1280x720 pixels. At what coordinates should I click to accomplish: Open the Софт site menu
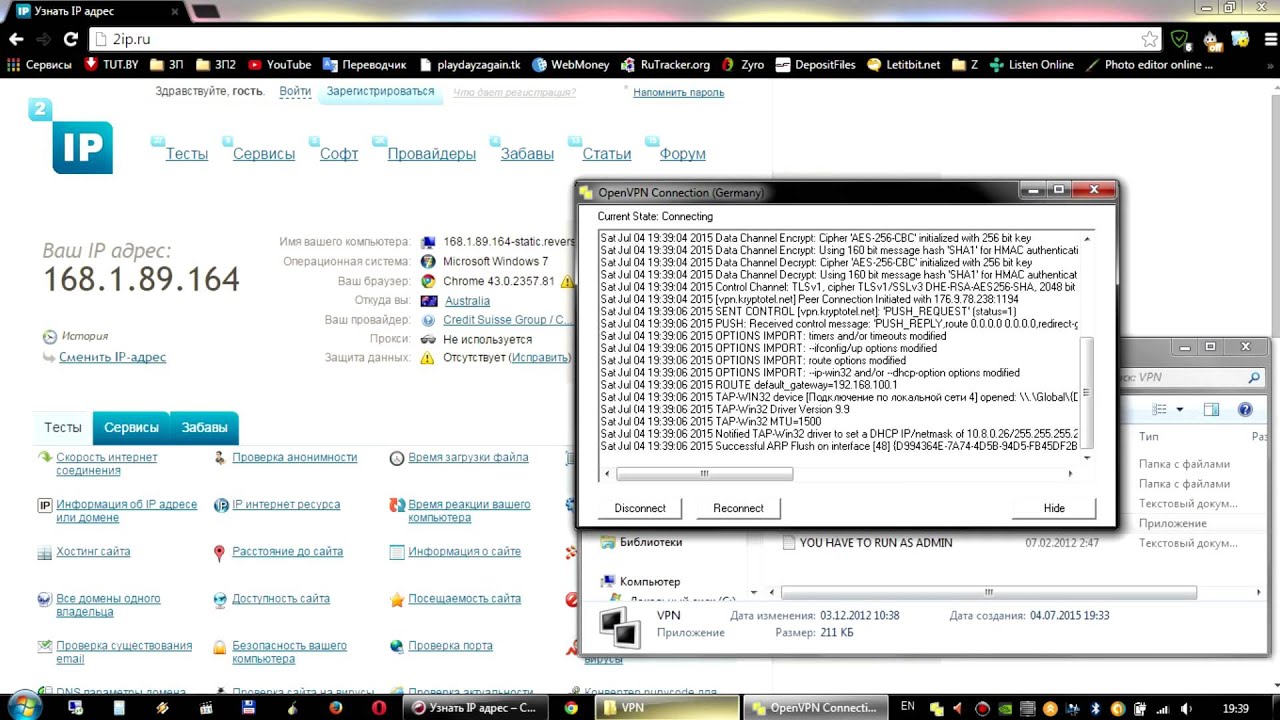[339, 153]
